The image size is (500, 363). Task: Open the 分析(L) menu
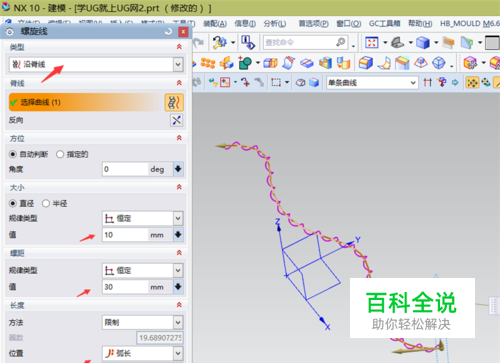pos(275,24)
